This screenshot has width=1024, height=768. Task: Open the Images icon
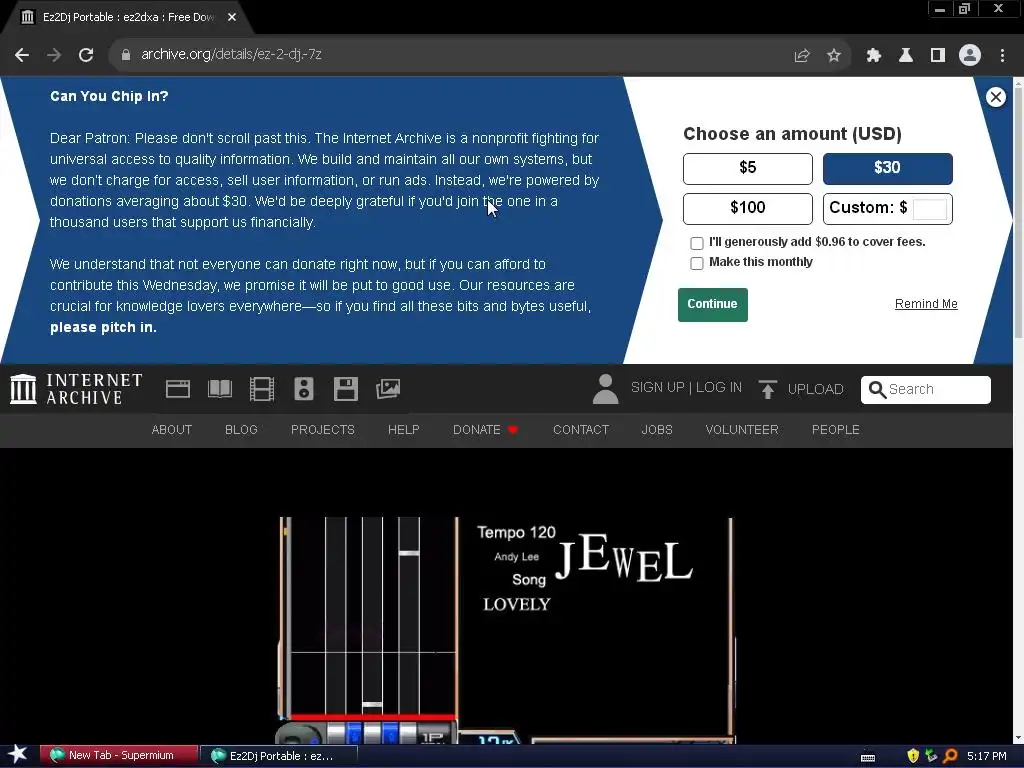[x=388, y=389]
